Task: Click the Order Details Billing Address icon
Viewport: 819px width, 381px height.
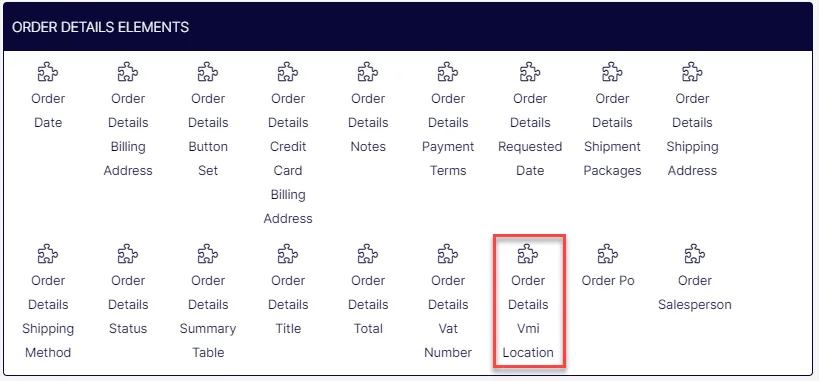Action: 128,72
